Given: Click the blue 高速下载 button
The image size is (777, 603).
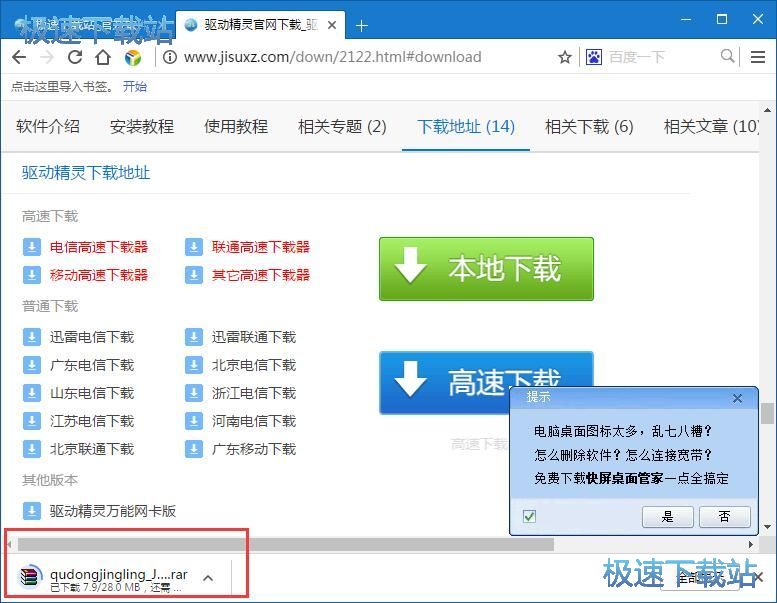Looking at the screenshot, I should [x=486, y=382].
